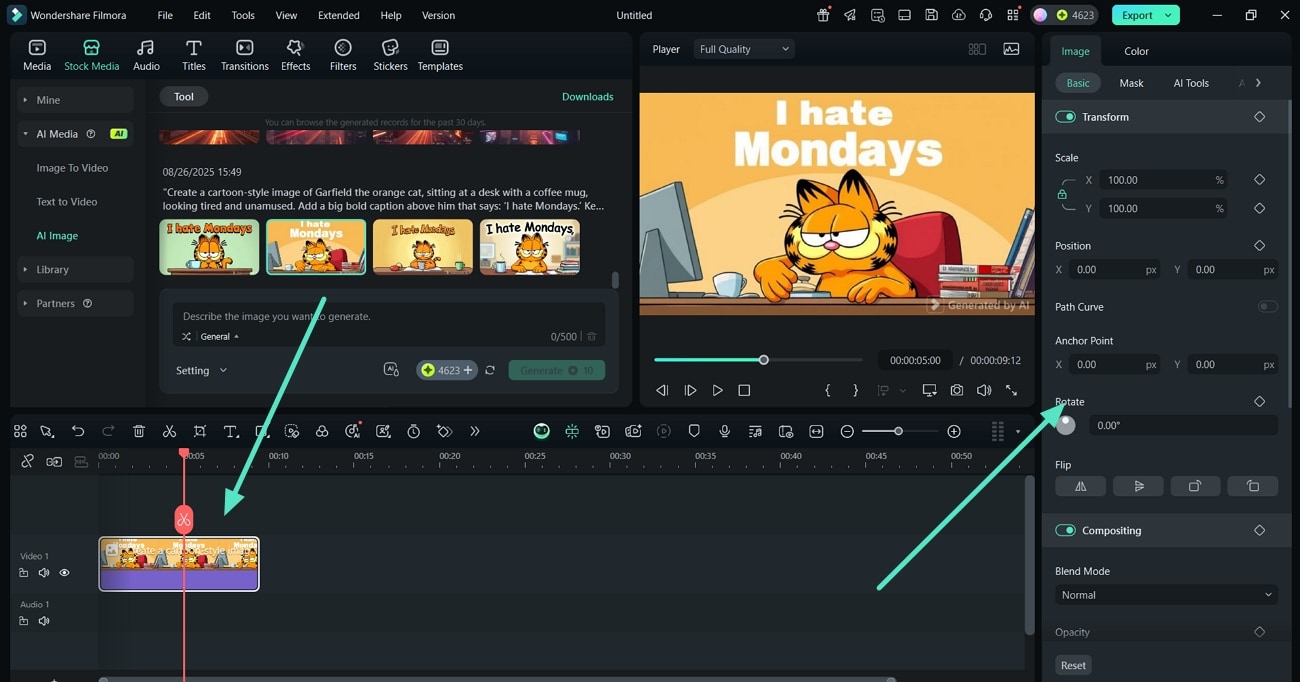The height and width of the screenshot is (682, 1300).
Task: Add a Rotate keyframe diamond
Action: click(1259, 401)
